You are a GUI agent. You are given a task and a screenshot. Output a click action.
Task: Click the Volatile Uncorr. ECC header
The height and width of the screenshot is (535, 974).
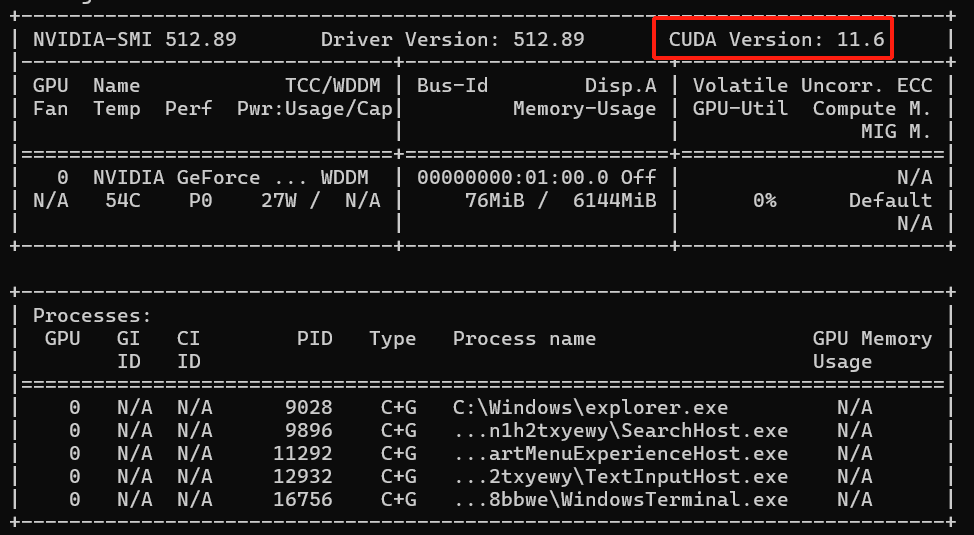tap(812, 86)
